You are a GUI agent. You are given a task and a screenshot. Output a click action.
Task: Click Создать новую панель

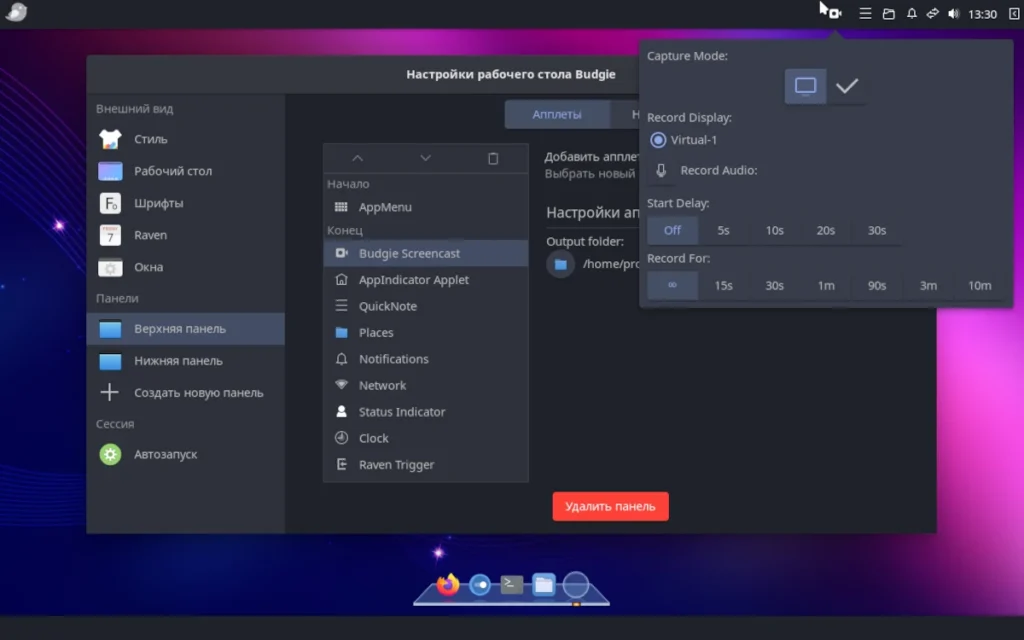tap(185, 392)
